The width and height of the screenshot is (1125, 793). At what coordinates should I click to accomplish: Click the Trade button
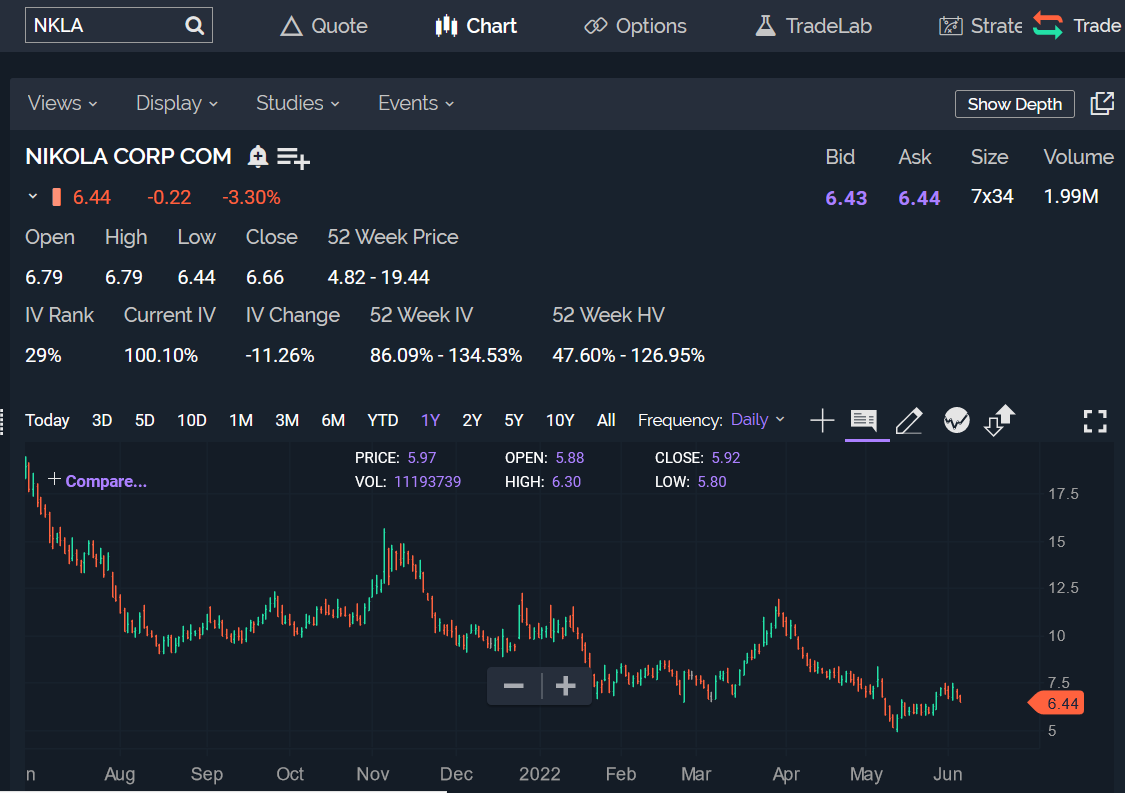coord(1077,26)
